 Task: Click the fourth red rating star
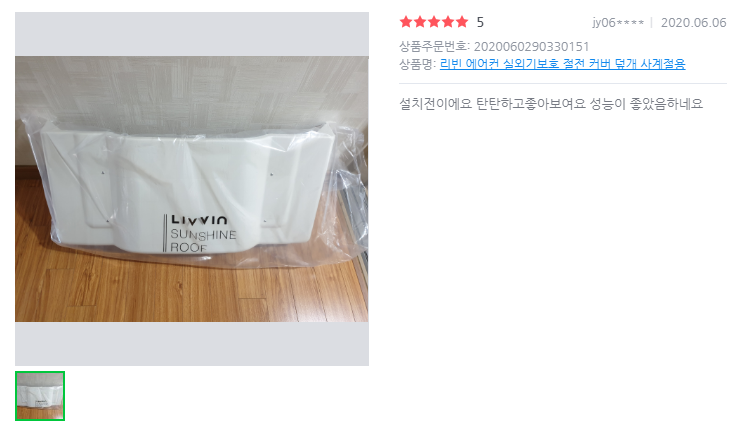(448, 22)
